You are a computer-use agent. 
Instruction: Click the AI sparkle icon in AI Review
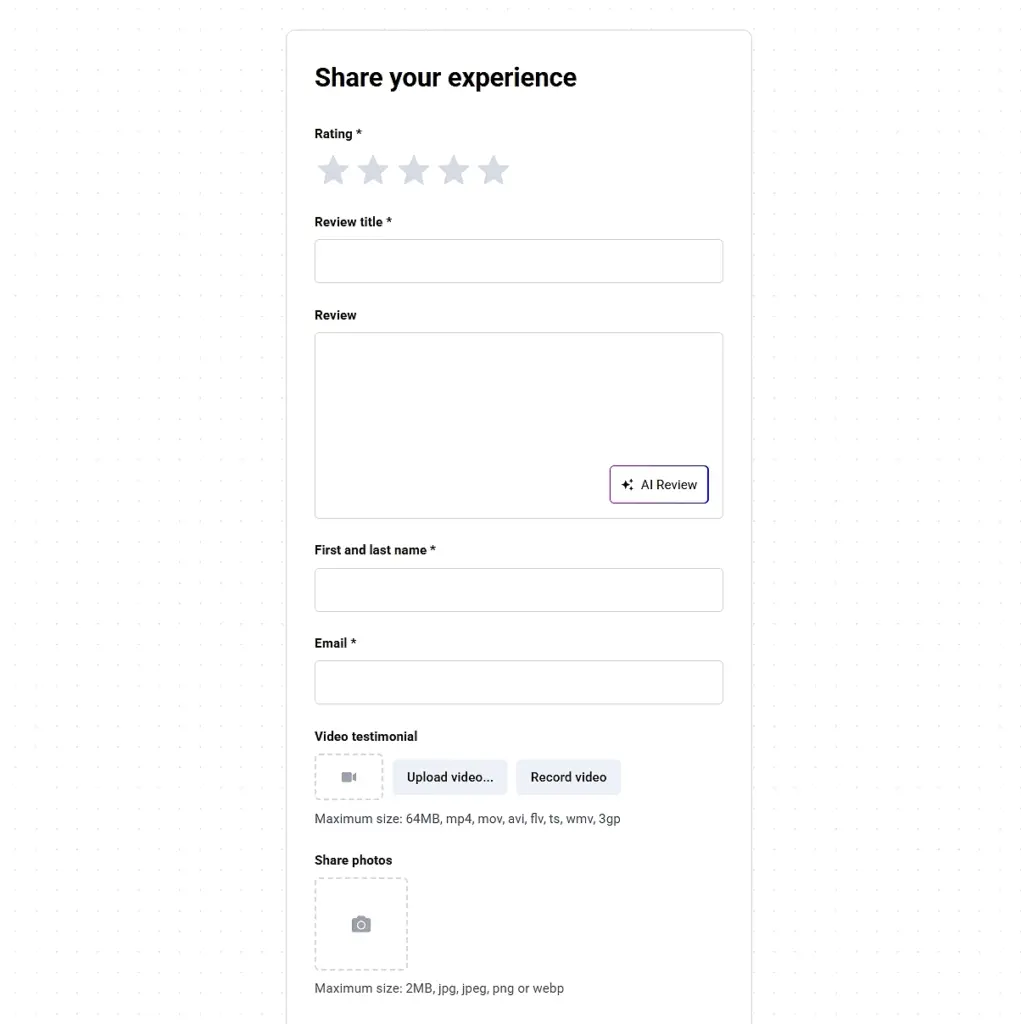coord(627,484)
